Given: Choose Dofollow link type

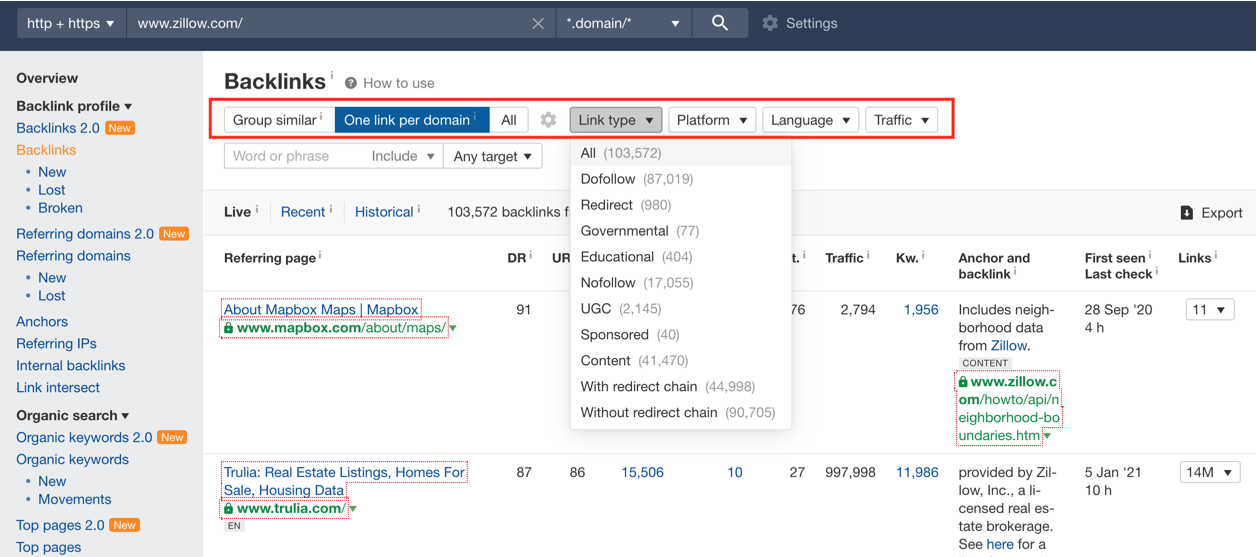Looking at the screenshot, I should 681,179.
